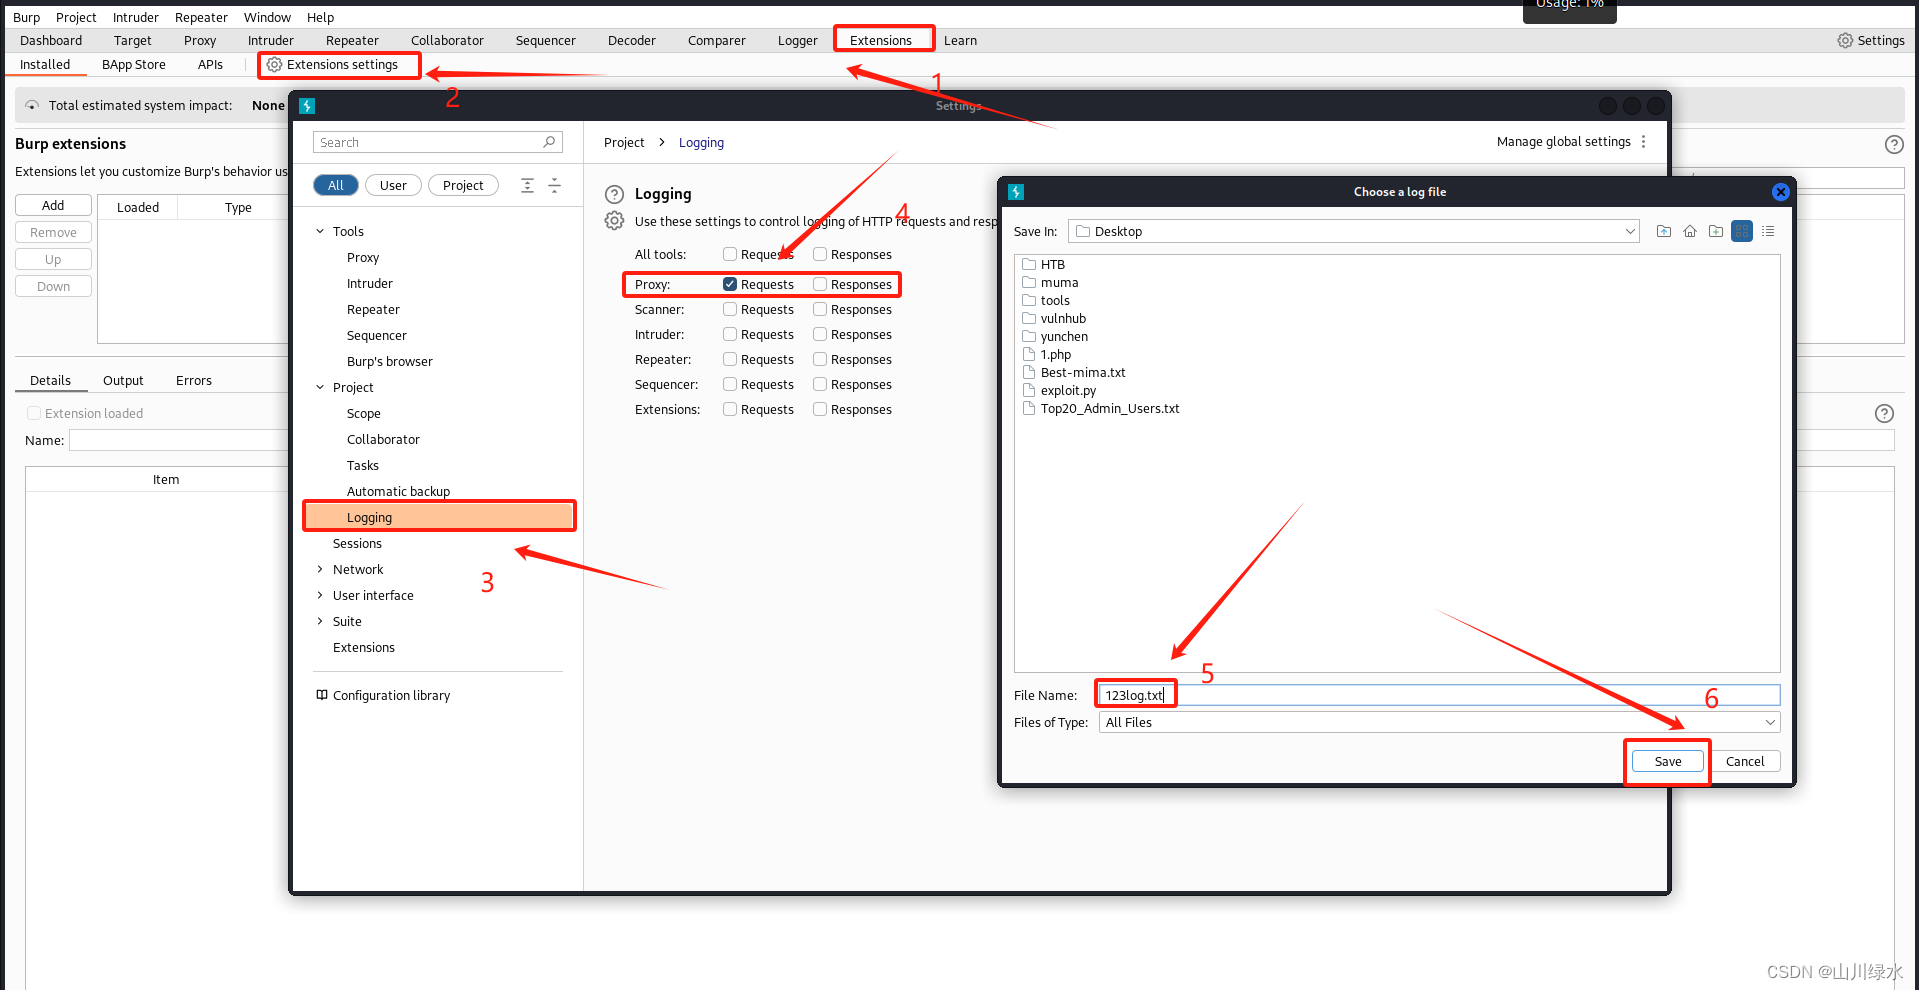The width and height of the screenshot is (1919, 990).
Task: Click the Home folder icon in file dialog
Action: (1690, 231)
